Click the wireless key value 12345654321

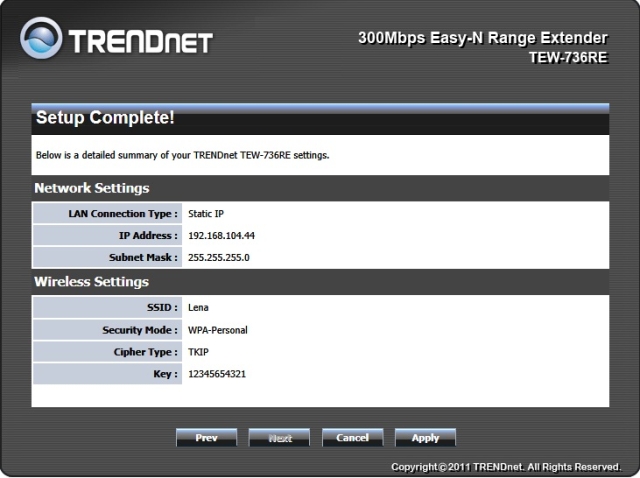[217, 374]
